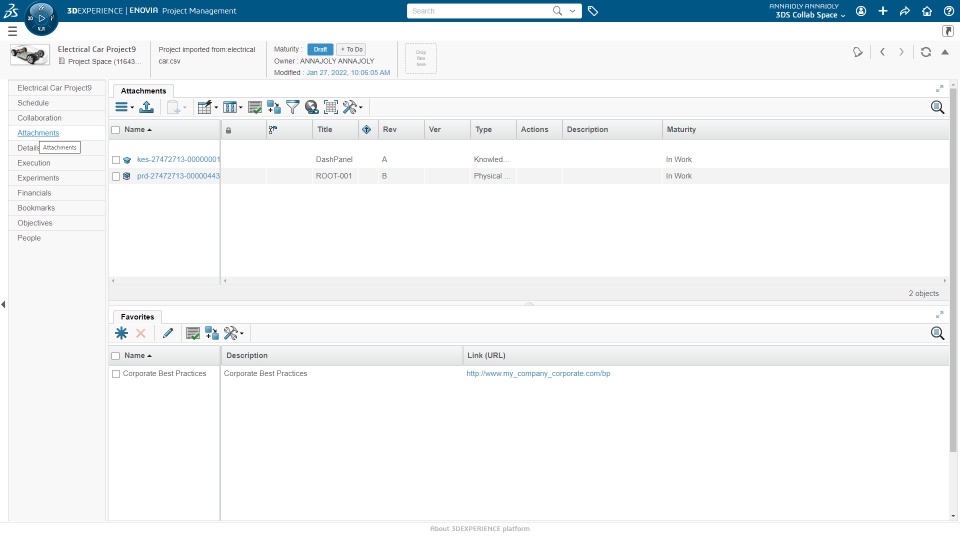The width and height of the screenshot is (960, 540).
Task: Click the share arrow icon
Action: 905,11
